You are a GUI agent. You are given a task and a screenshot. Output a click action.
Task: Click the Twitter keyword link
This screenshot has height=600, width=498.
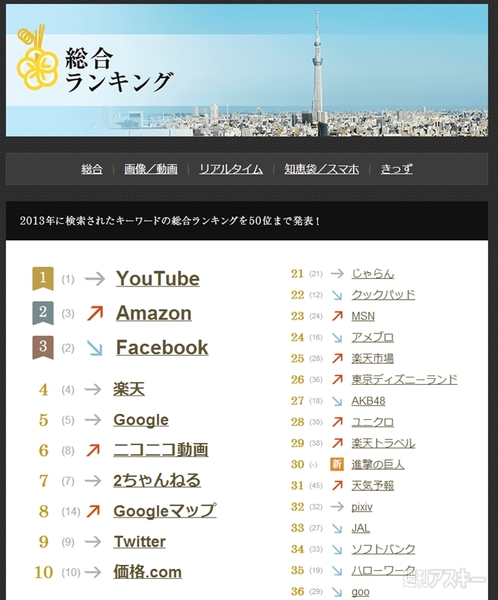139,541
